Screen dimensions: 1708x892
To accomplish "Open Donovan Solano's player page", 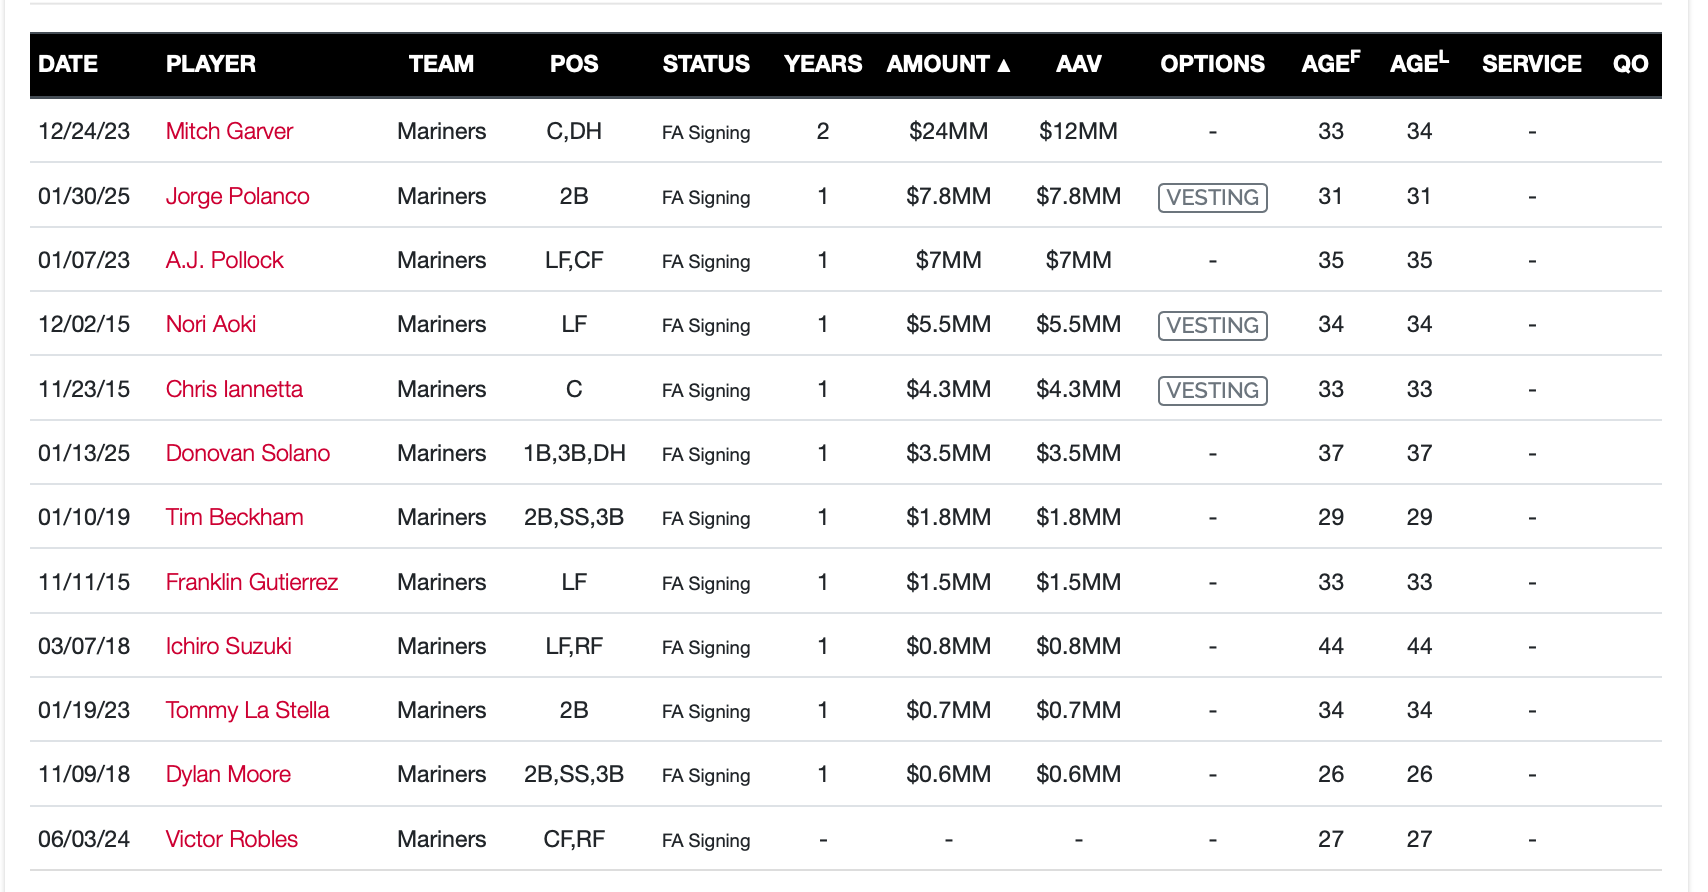I will (247, 453).
